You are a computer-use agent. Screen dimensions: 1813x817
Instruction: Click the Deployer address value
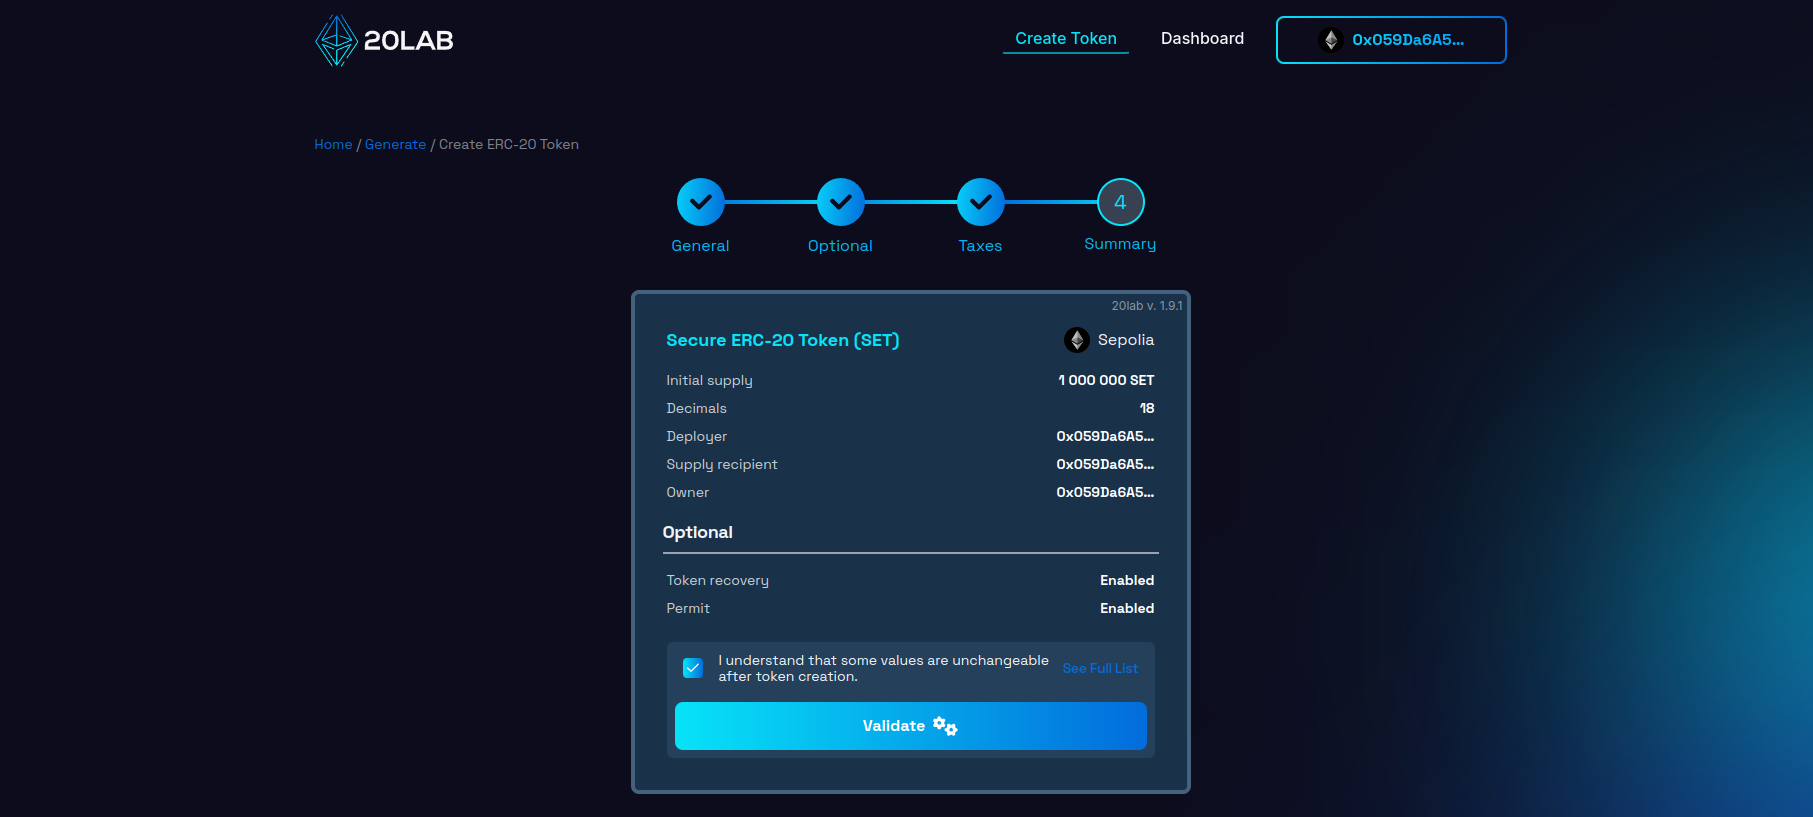[x=1105, y=436]
